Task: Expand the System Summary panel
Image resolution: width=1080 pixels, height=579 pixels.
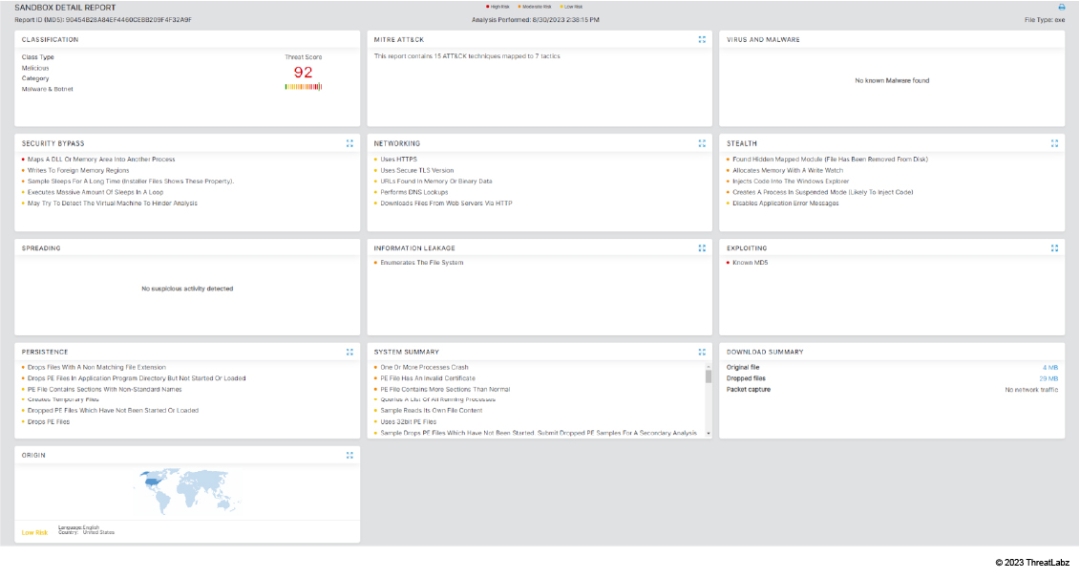Action: point(702,351)
